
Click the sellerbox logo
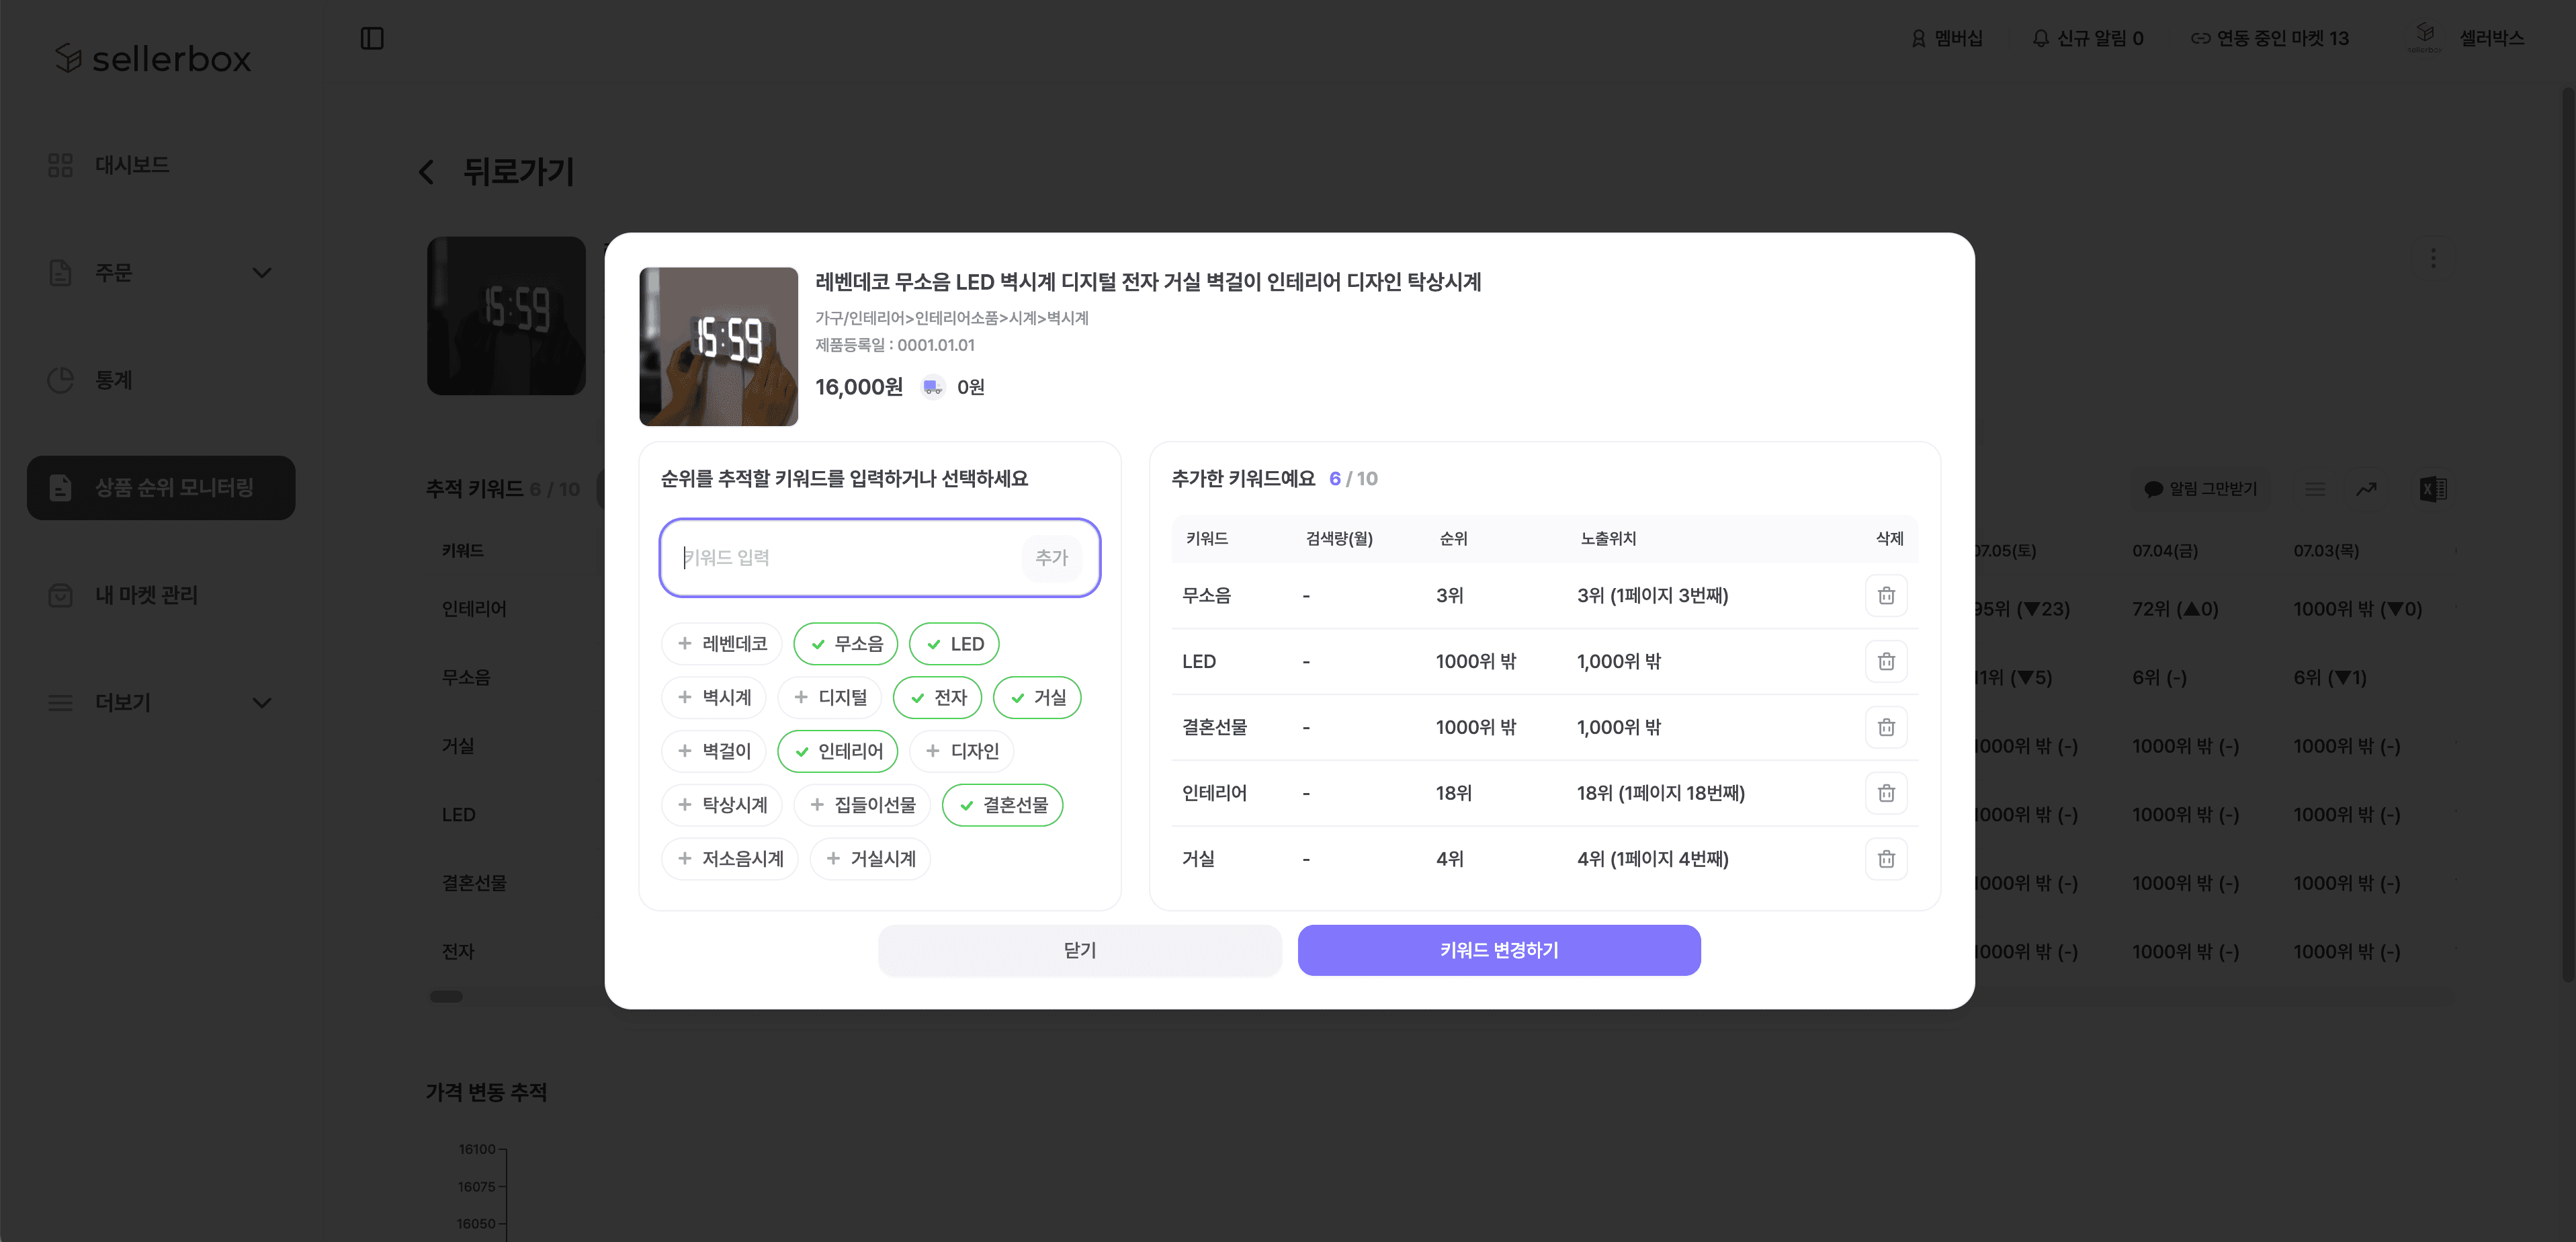click(153, 59)
